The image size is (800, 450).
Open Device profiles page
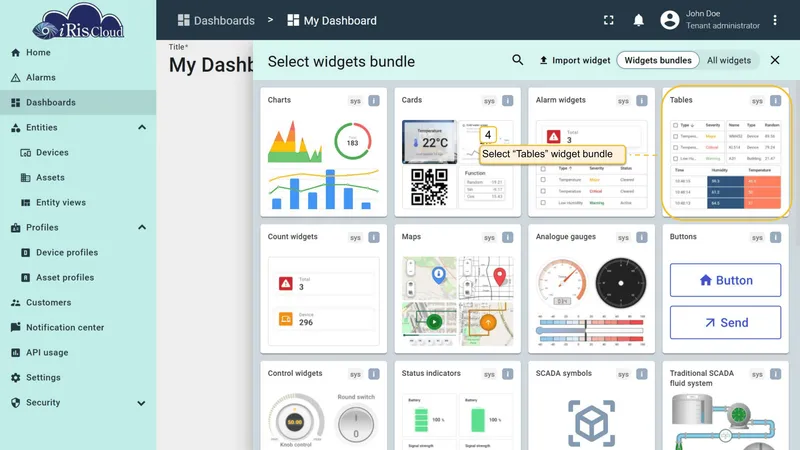click(78, 253)
